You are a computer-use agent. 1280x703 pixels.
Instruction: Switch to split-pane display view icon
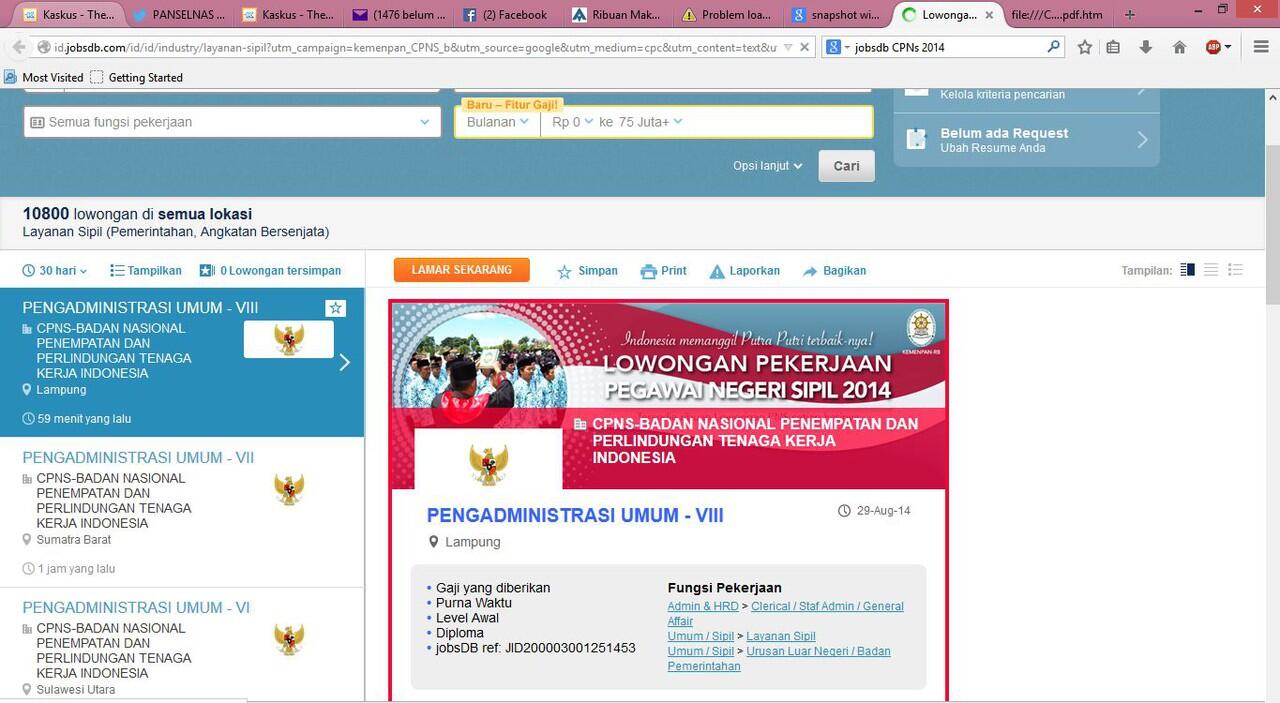(1188, 270)
